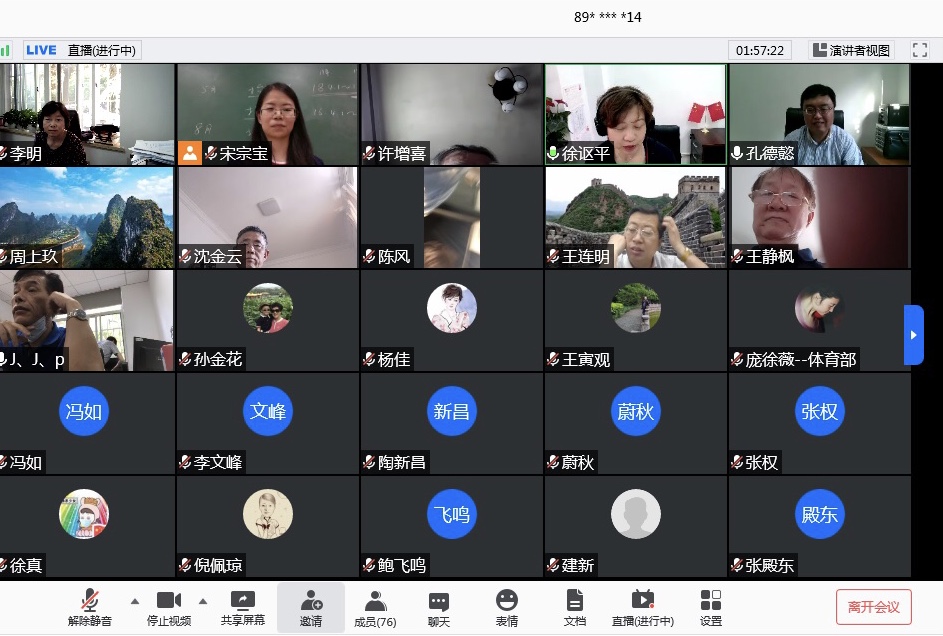
Task: Expand video options arrow beside camera
Action: pyautogui.click(x=203, y=601)
